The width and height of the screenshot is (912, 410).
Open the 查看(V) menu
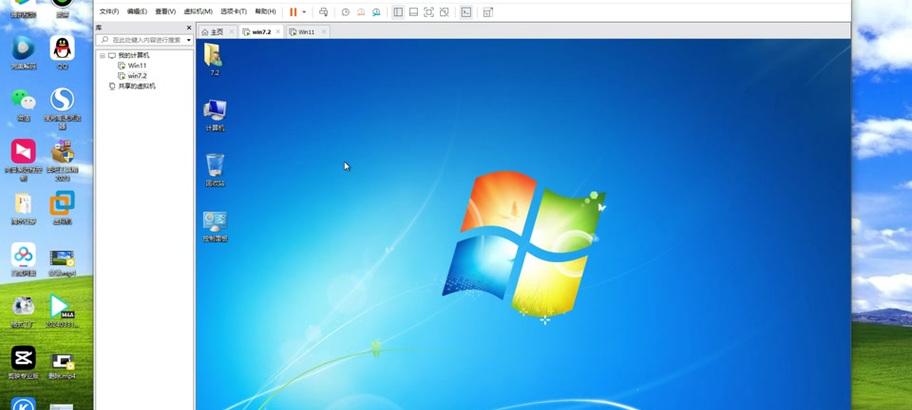pyautogui.click(x=165, y=12)
